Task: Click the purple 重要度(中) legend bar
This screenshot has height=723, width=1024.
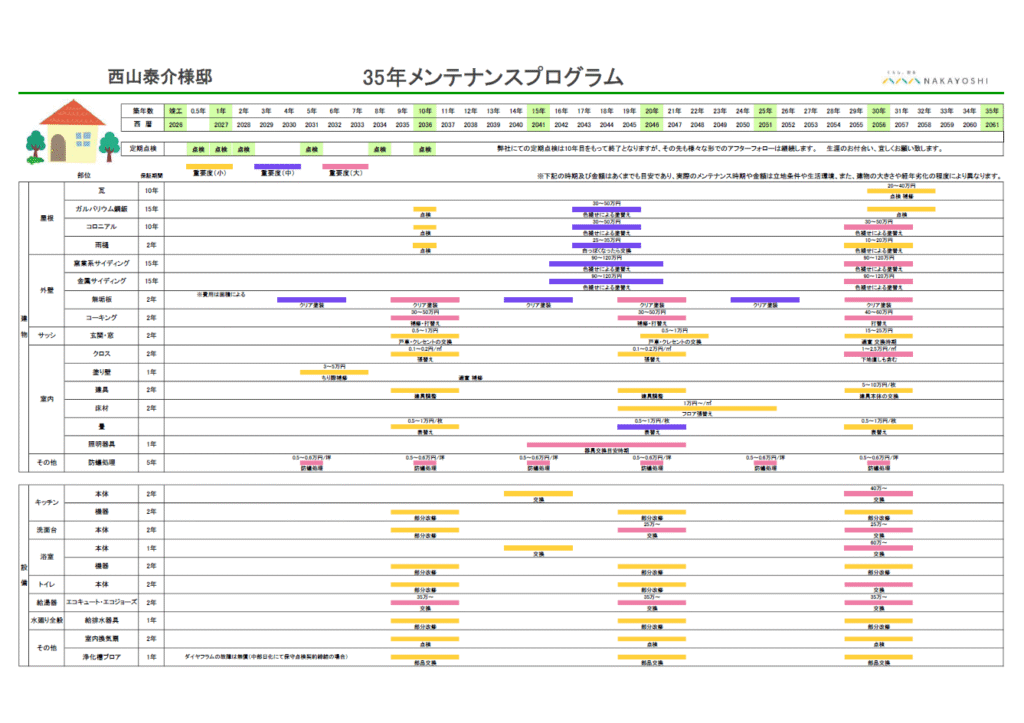Action: [x=276, y=166]
